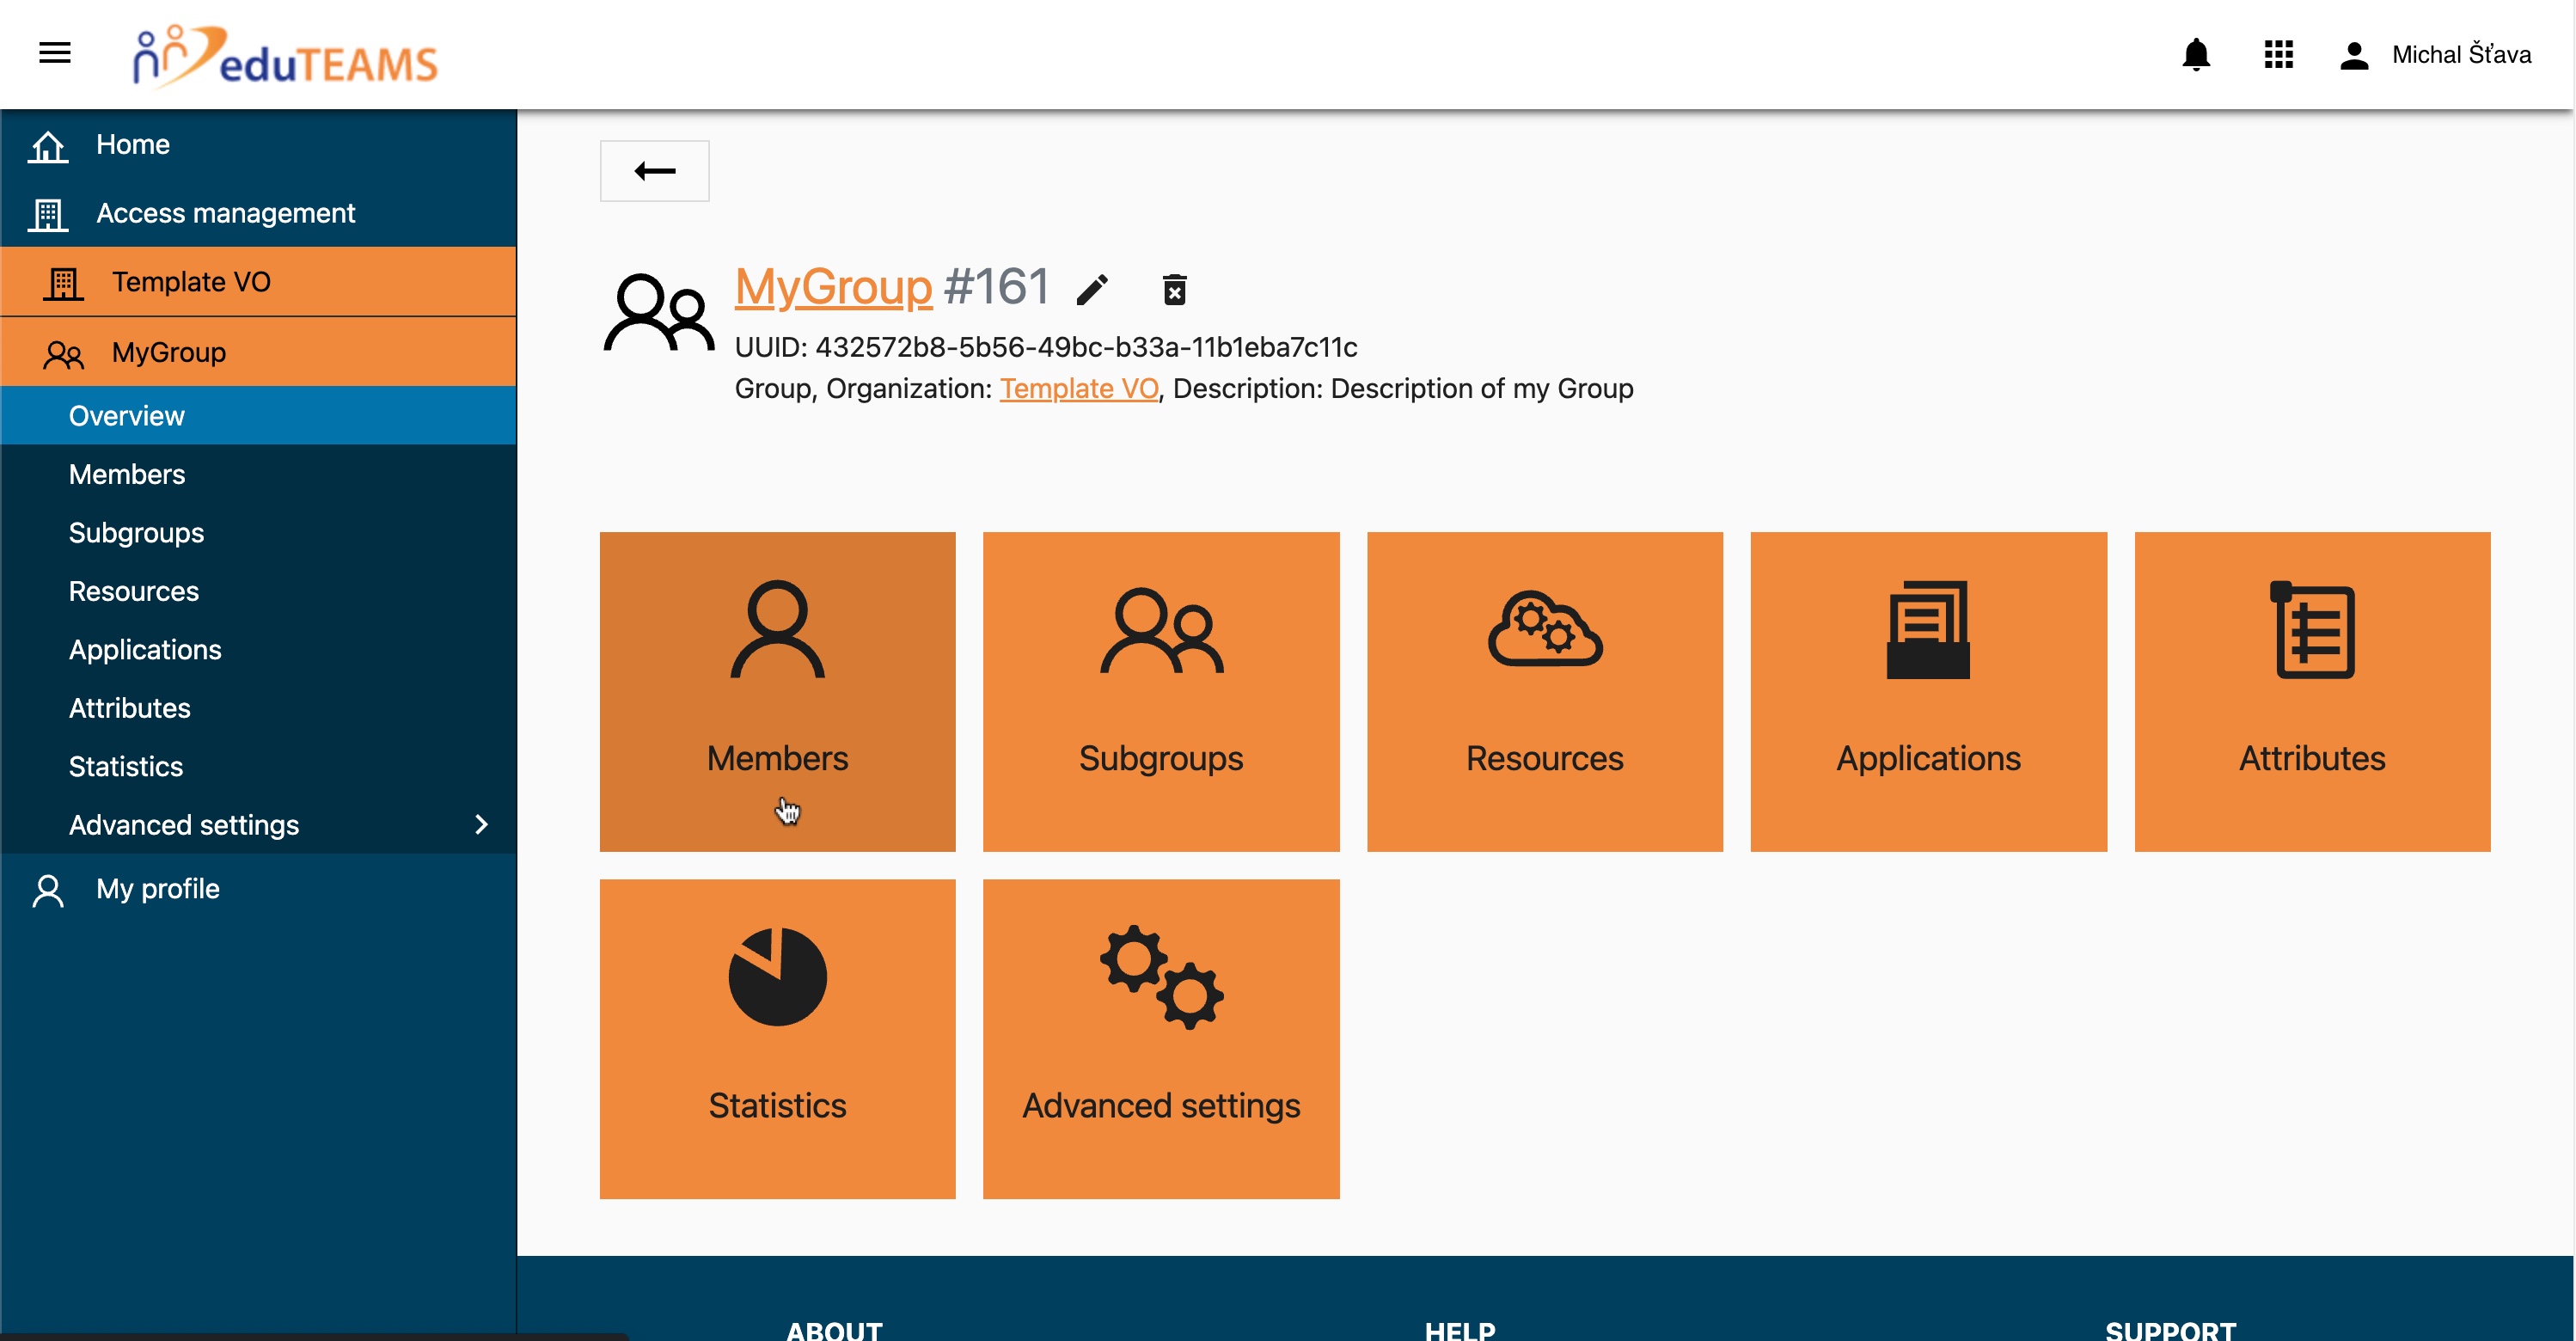Click the Subgroups tile people icon
The height and width of the screenshot is (1341, 2576).
pos(1161,631)
